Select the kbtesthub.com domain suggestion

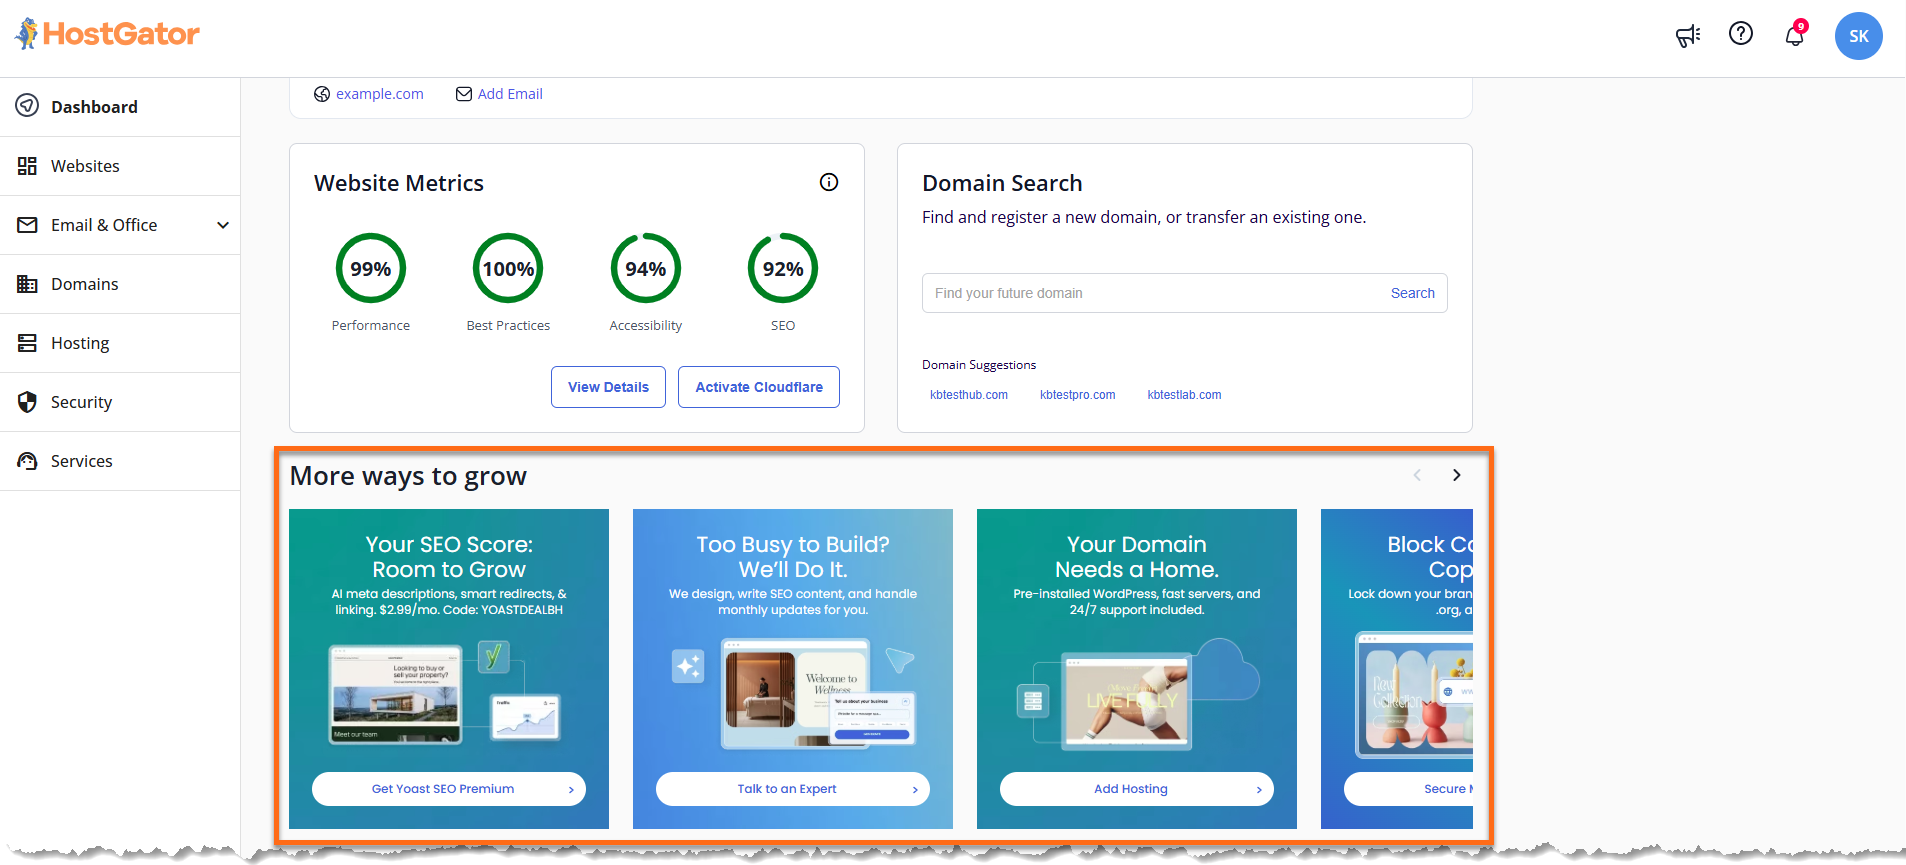(969, 395)
